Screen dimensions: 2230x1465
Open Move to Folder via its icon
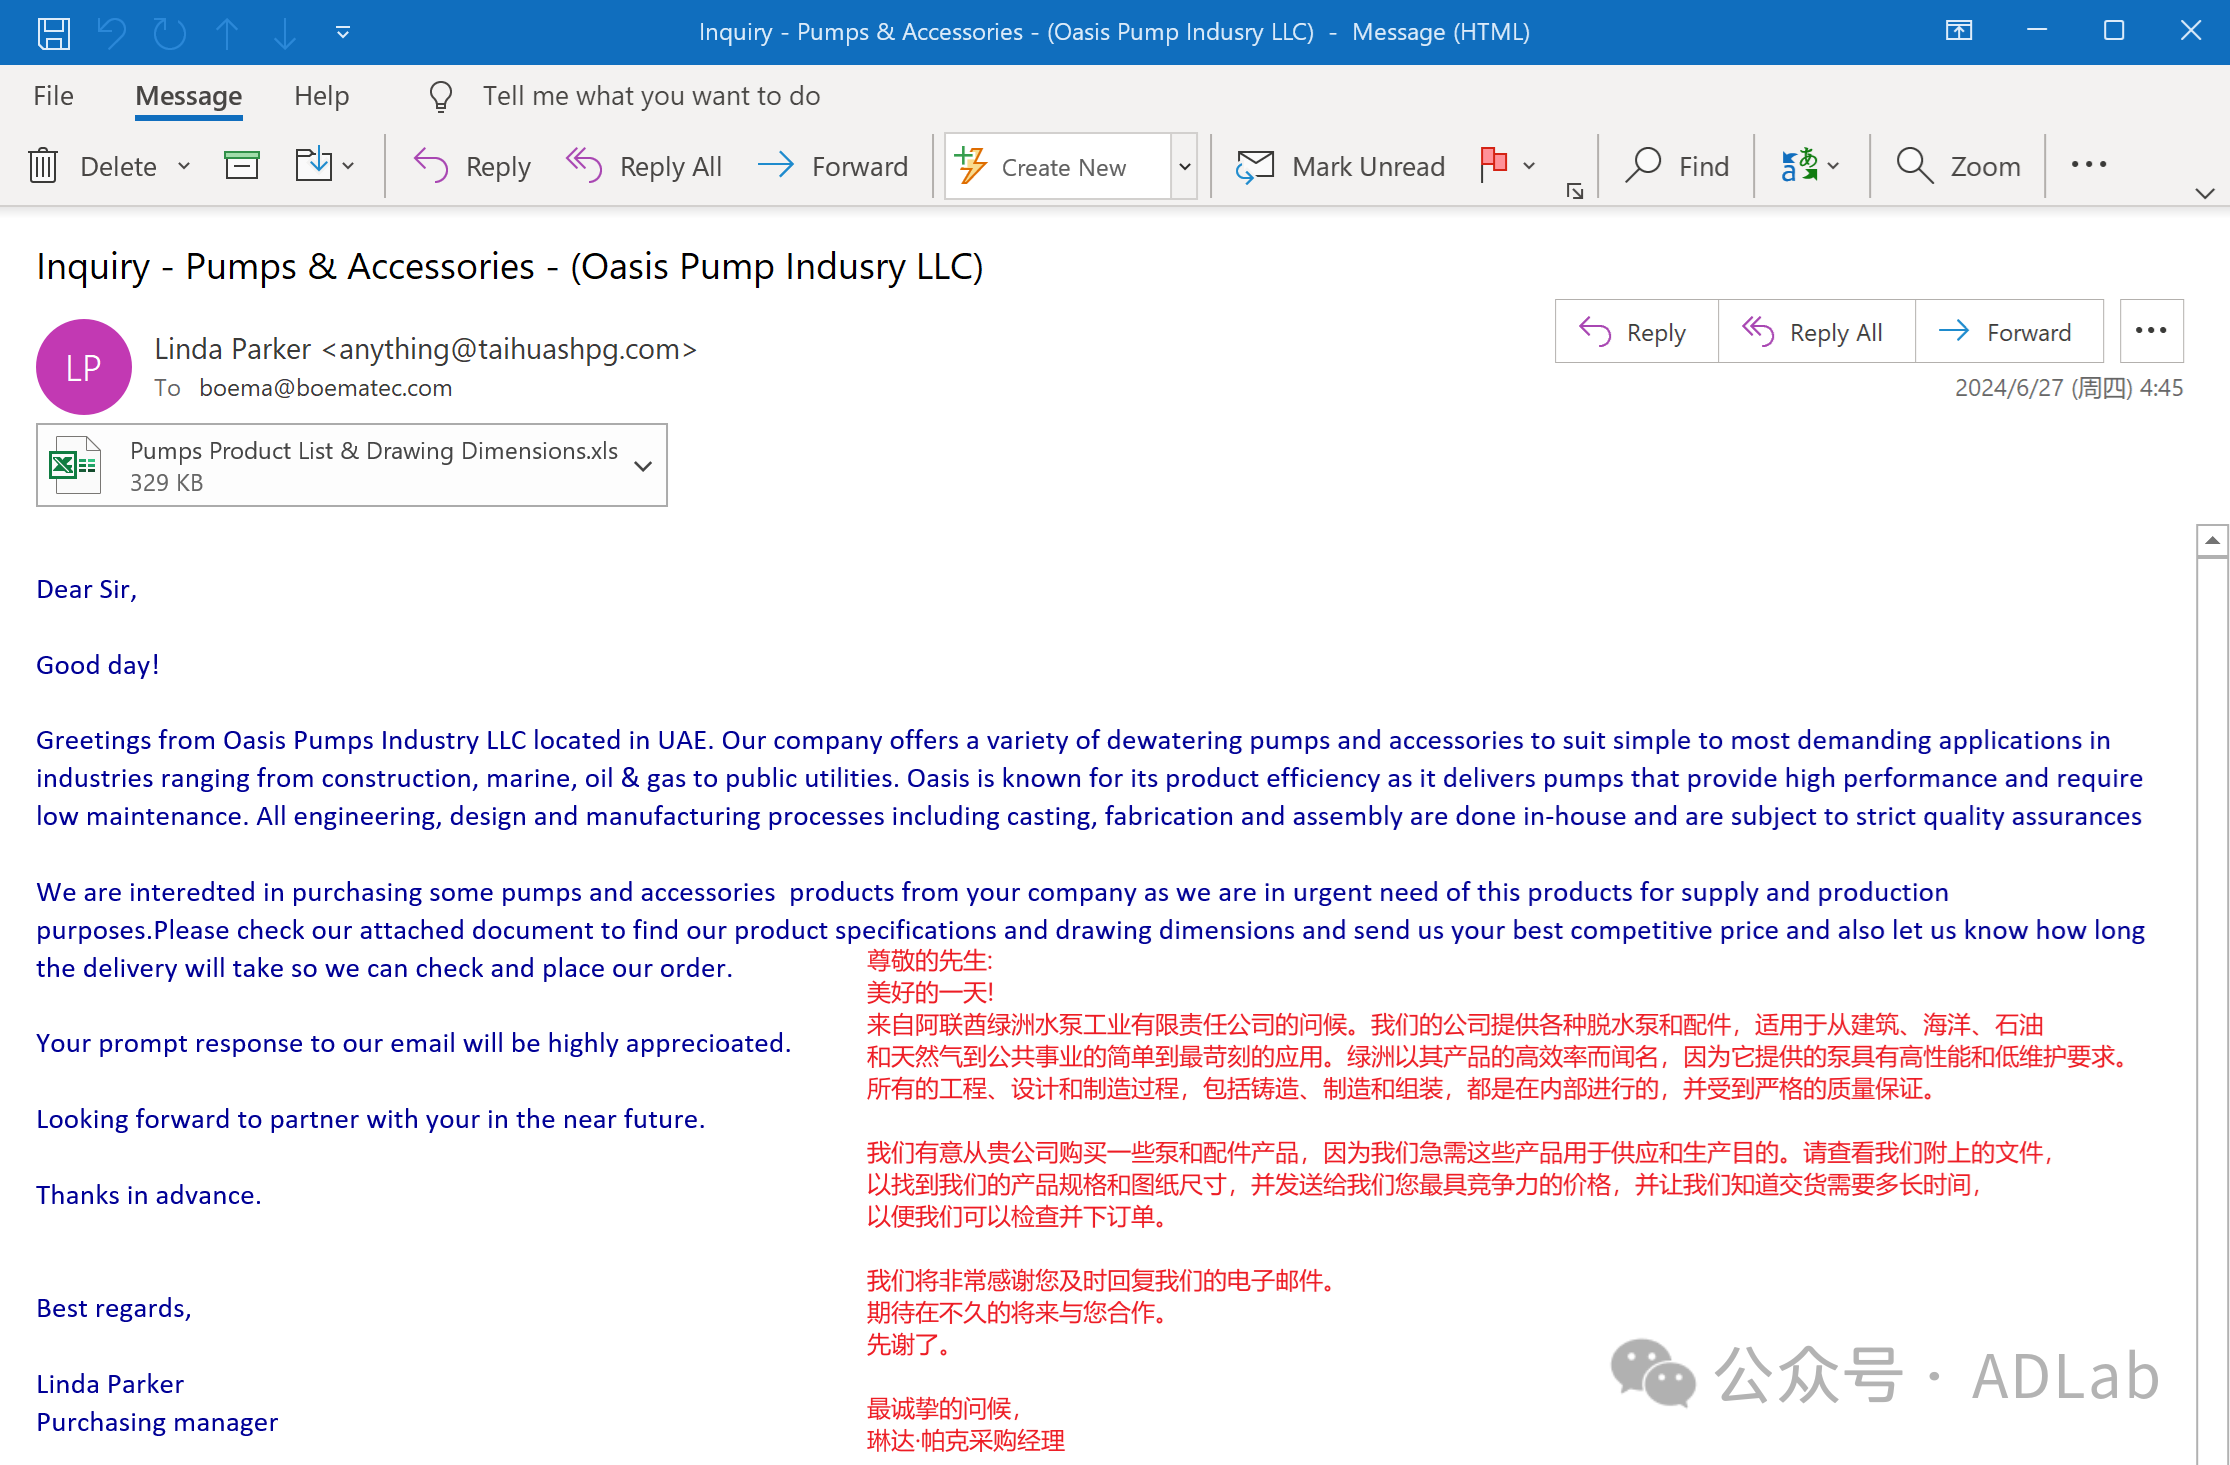tap(313, 165)
